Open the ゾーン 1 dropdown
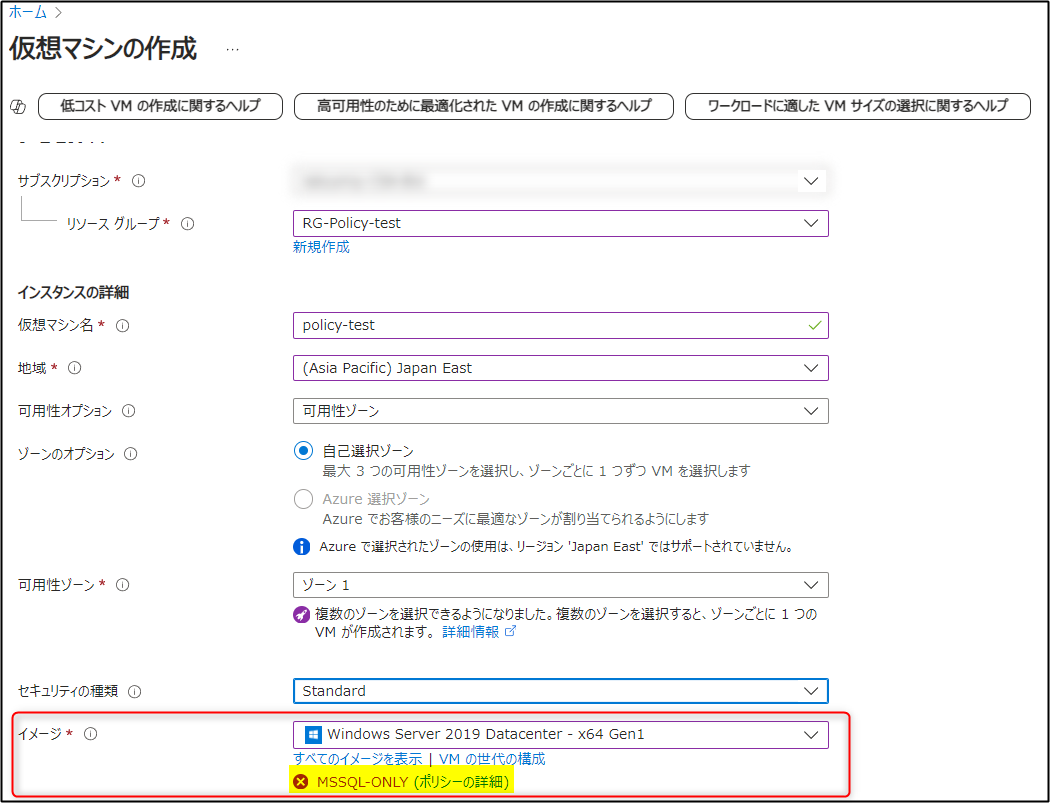This screenshot has height=803, width=1050. point(560,585)
